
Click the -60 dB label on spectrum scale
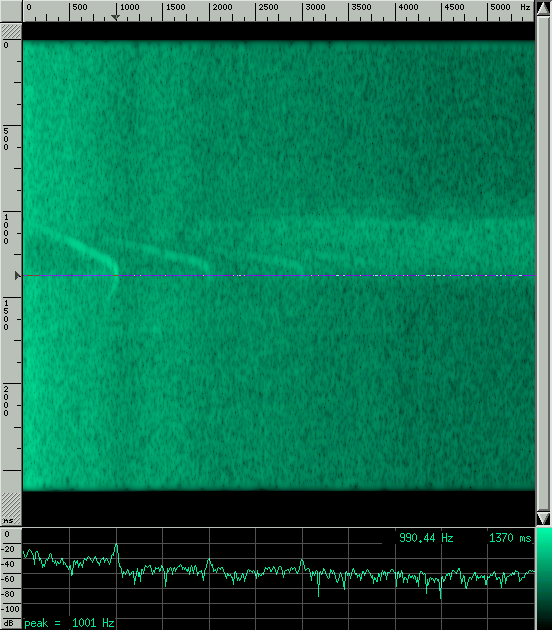click(x=7, y=579)
